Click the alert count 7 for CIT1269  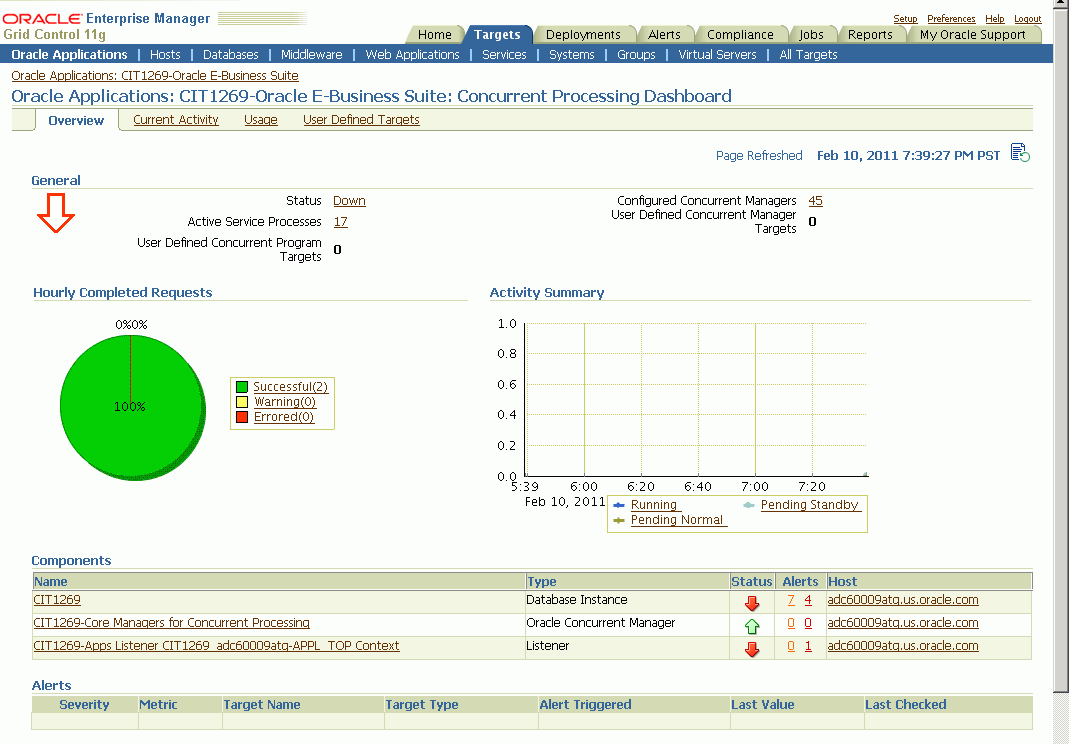point(791,600)
